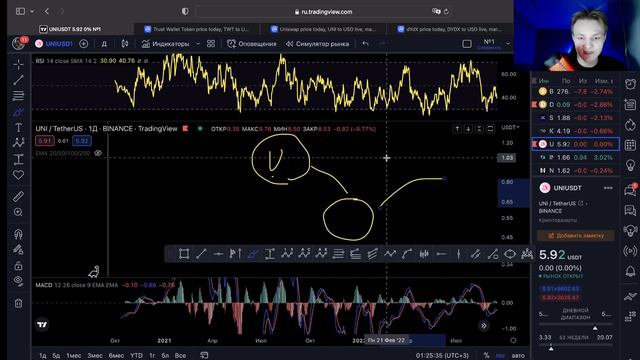This screenshot has height=360, width=640.
Task: Open the Д timeframe interval selector
Action: tap(104, 44)
